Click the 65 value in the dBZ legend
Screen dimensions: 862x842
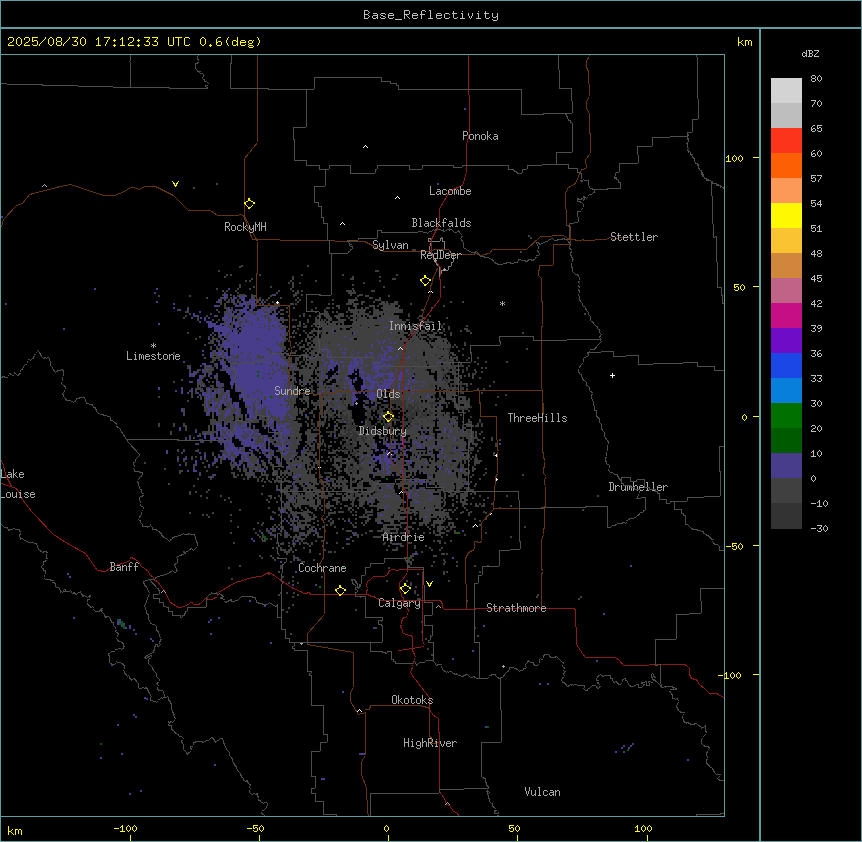(816, 128)
